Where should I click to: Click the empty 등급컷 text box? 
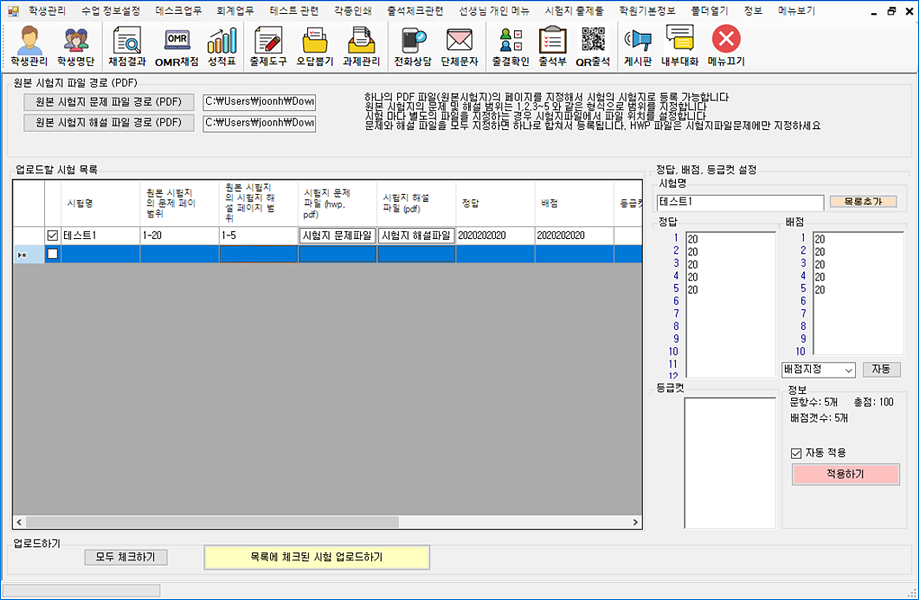[730, 463]
